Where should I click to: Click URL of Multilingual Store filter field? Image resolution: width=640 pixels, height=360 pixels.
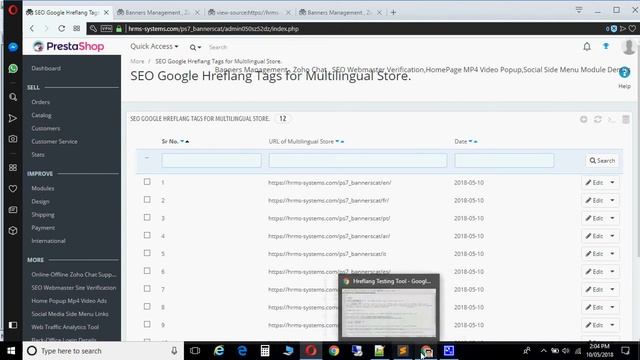pos(358,160)
